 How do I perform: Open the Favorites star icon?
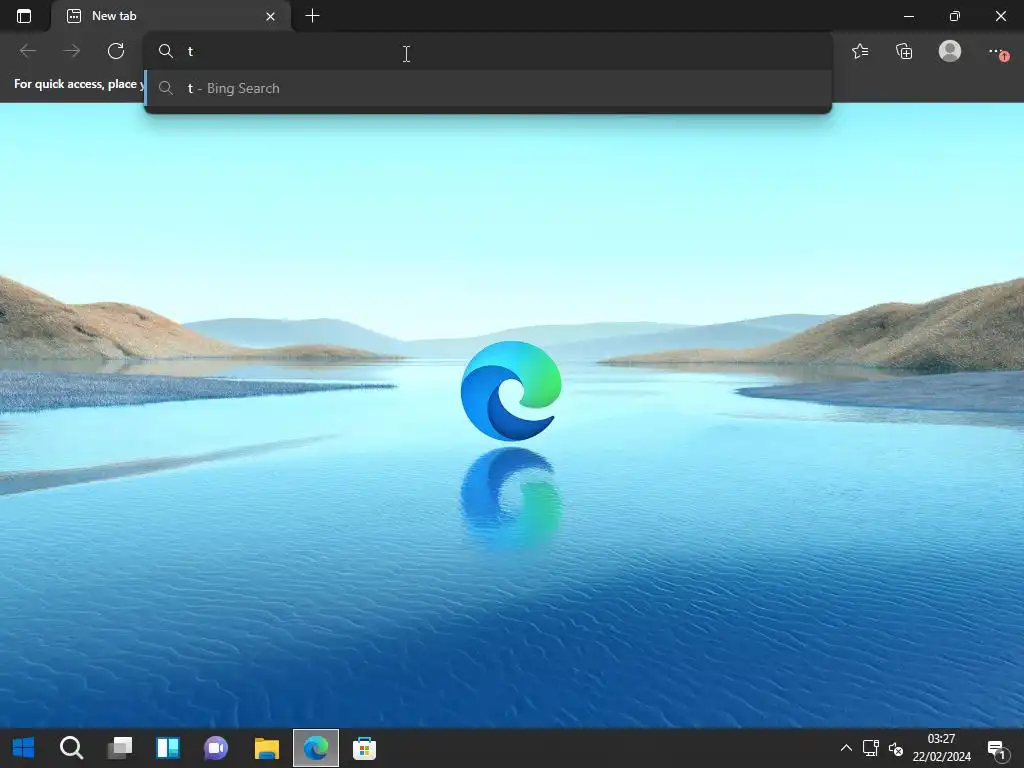(860, 51)
